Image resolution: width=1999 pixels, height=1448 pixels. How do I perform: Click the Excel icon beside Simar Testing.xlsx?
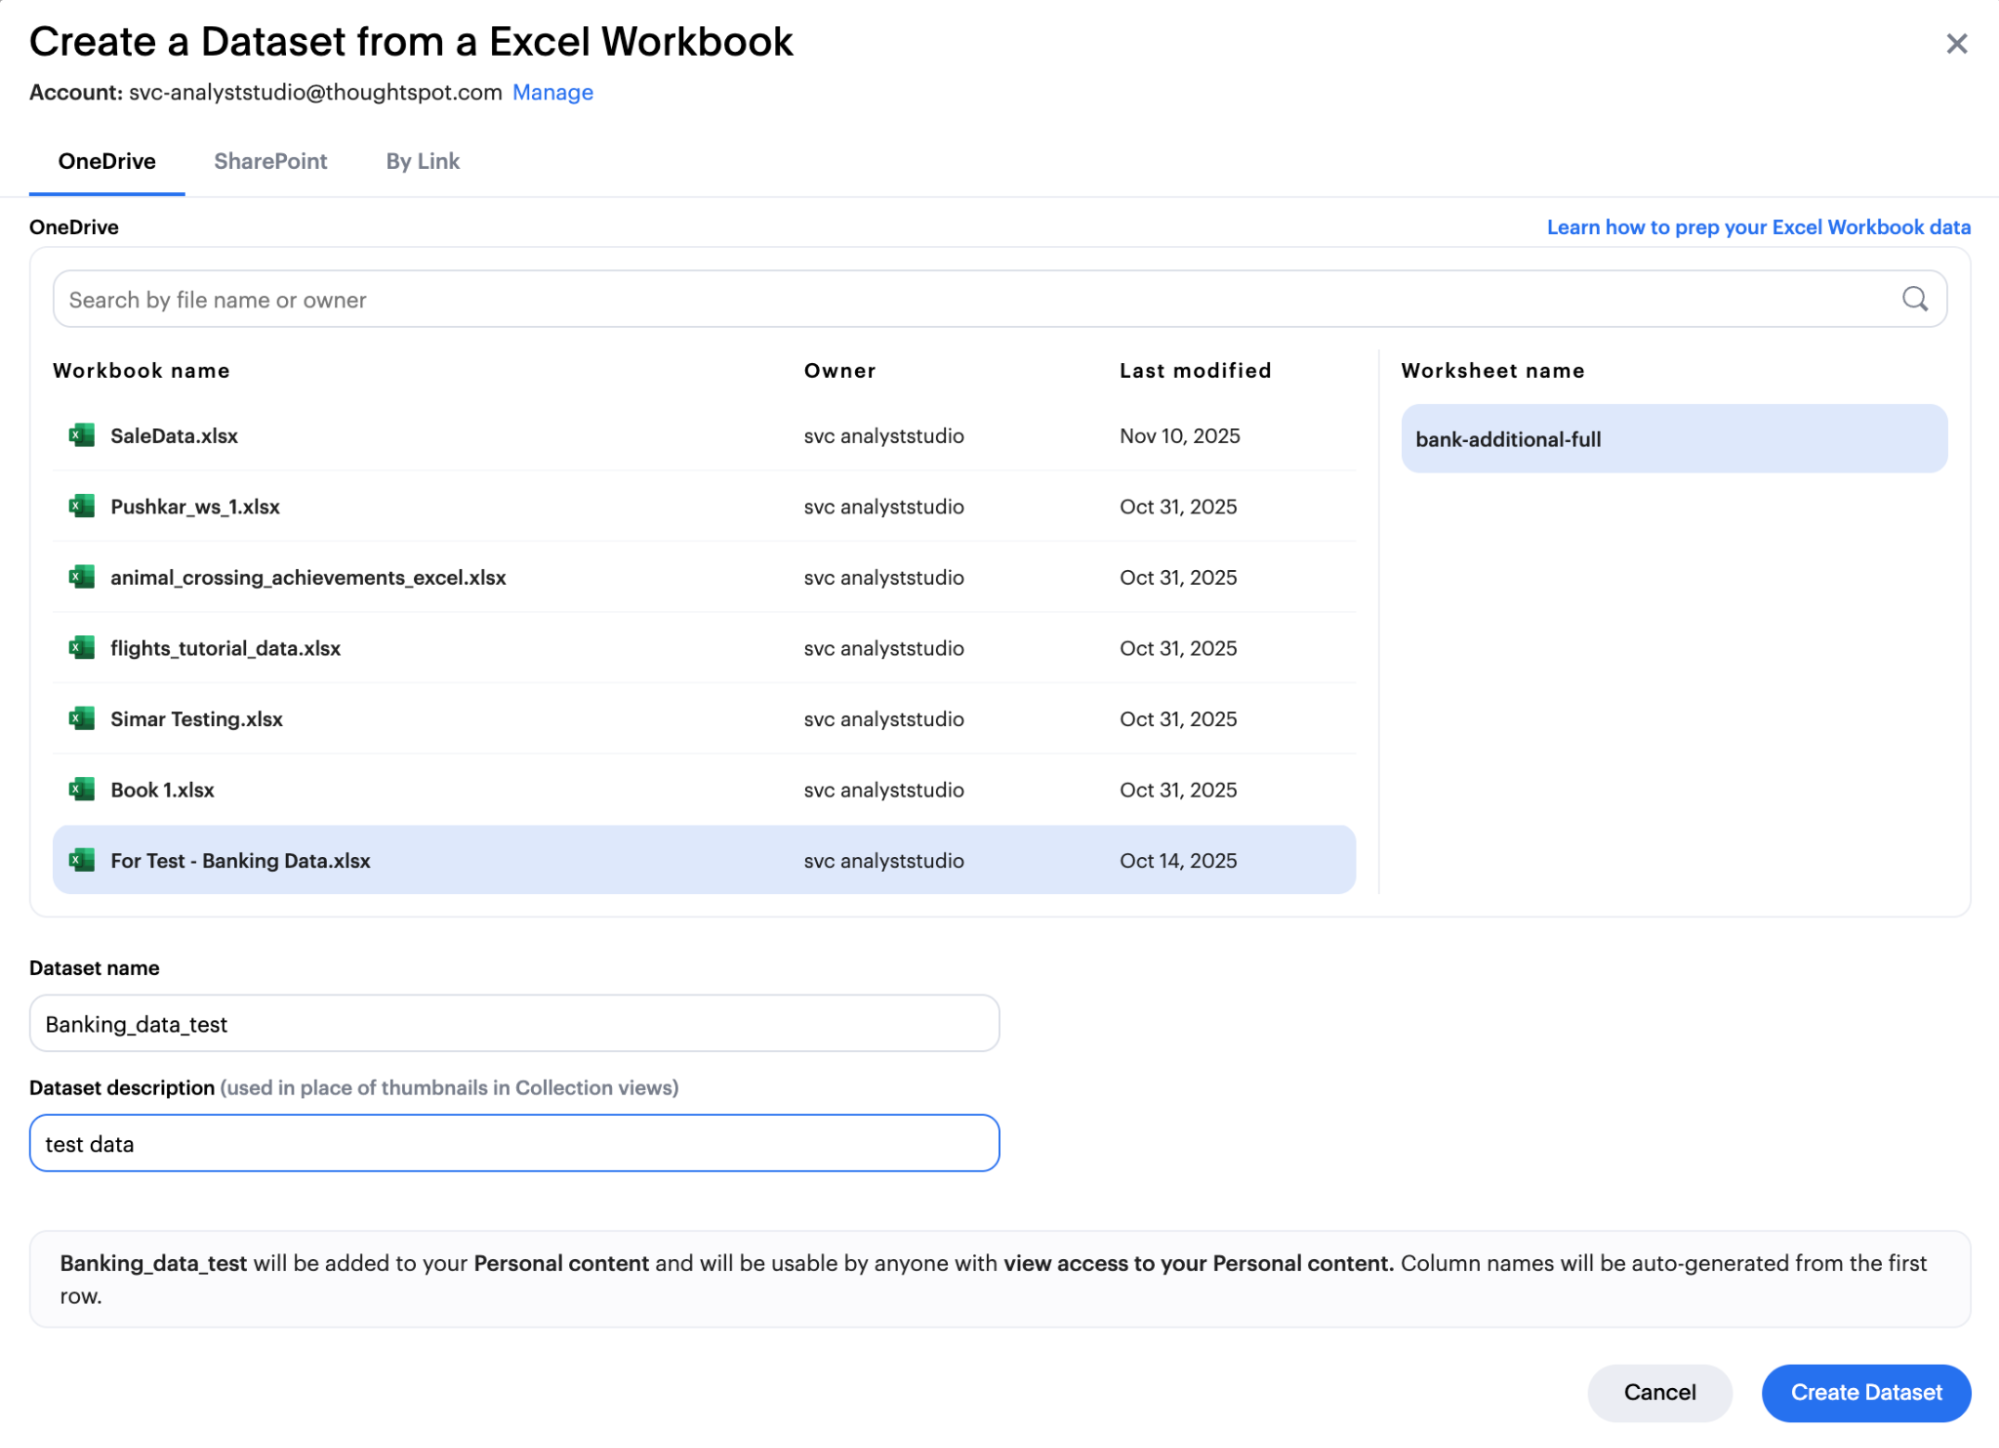coord(82,719)
